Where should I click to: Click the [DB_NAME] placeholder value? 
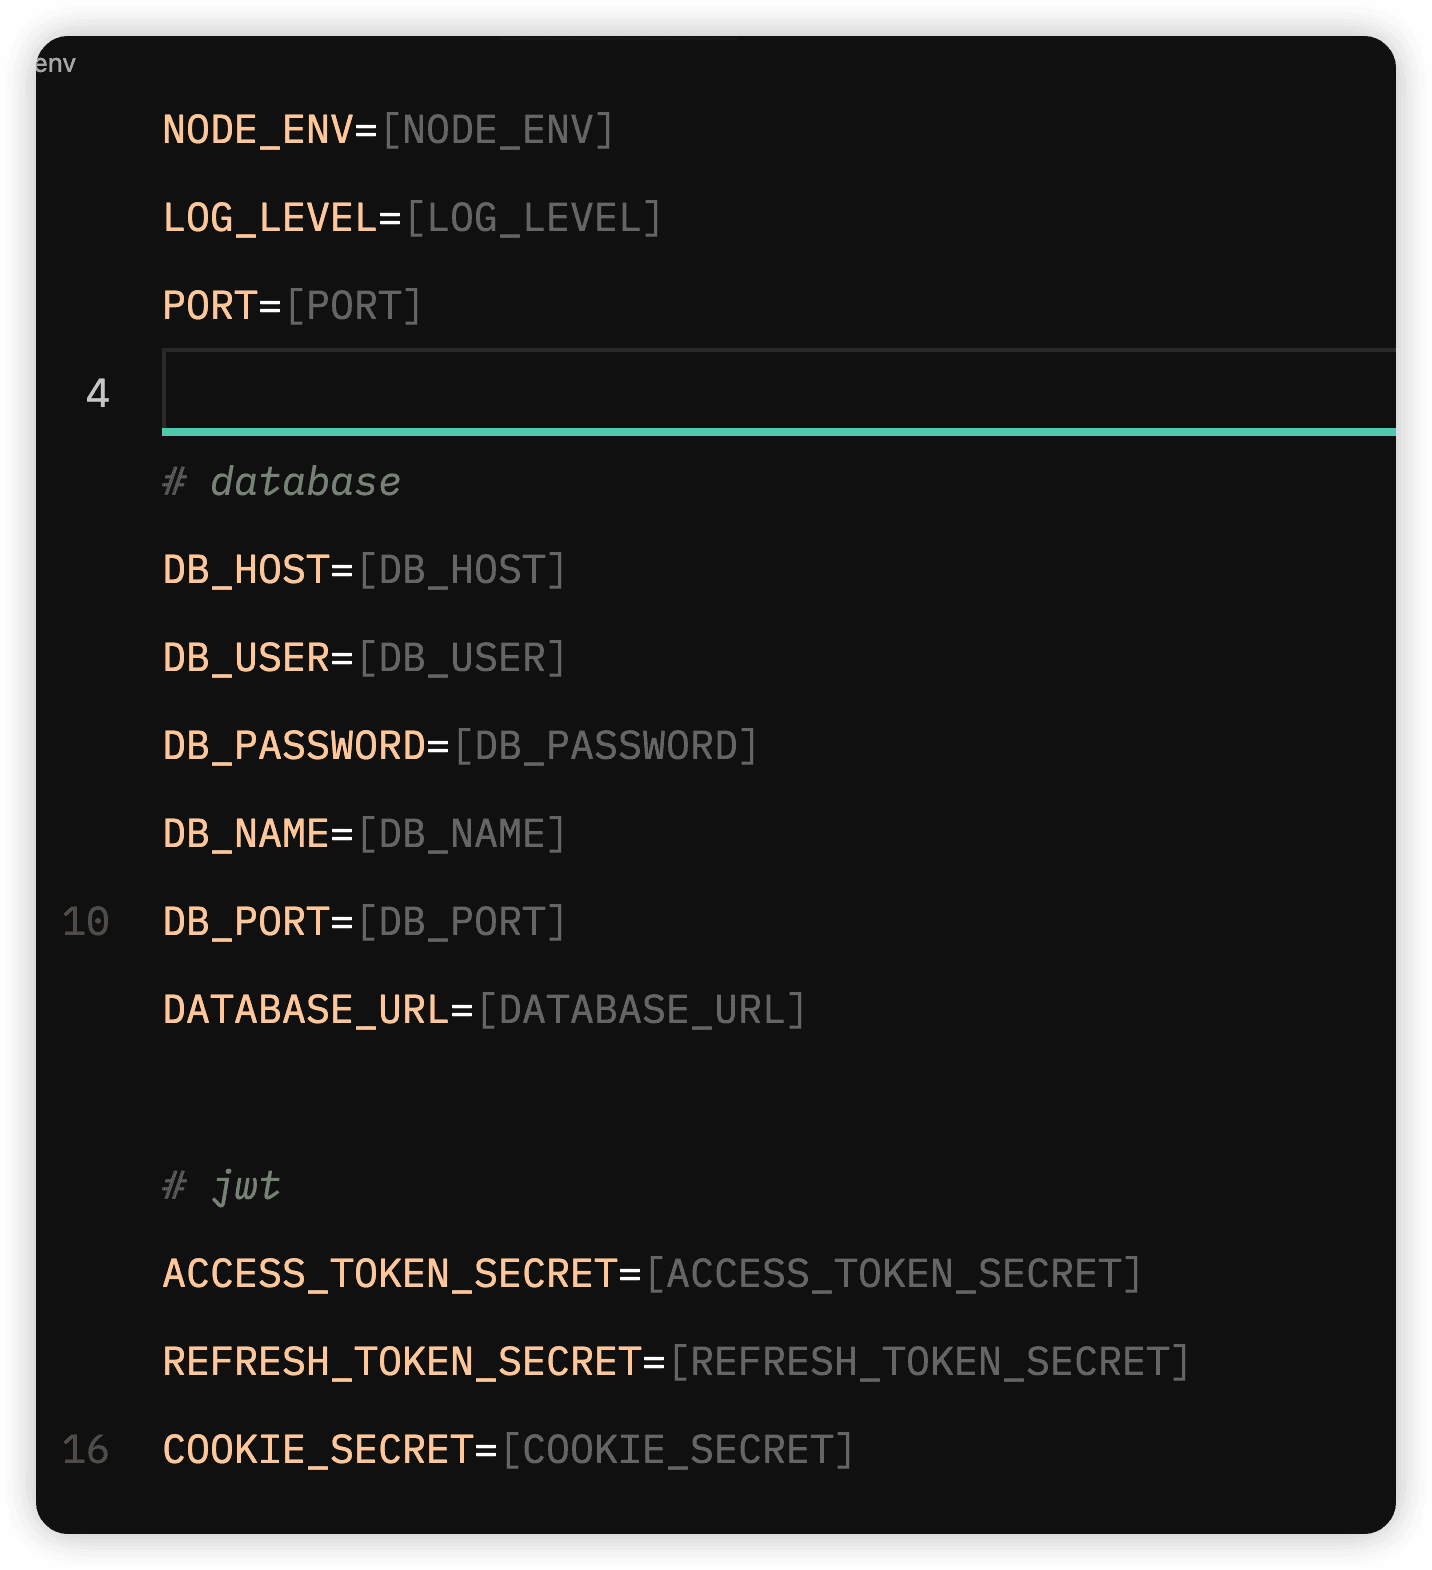pyautogui.click(x=462, y=834)
